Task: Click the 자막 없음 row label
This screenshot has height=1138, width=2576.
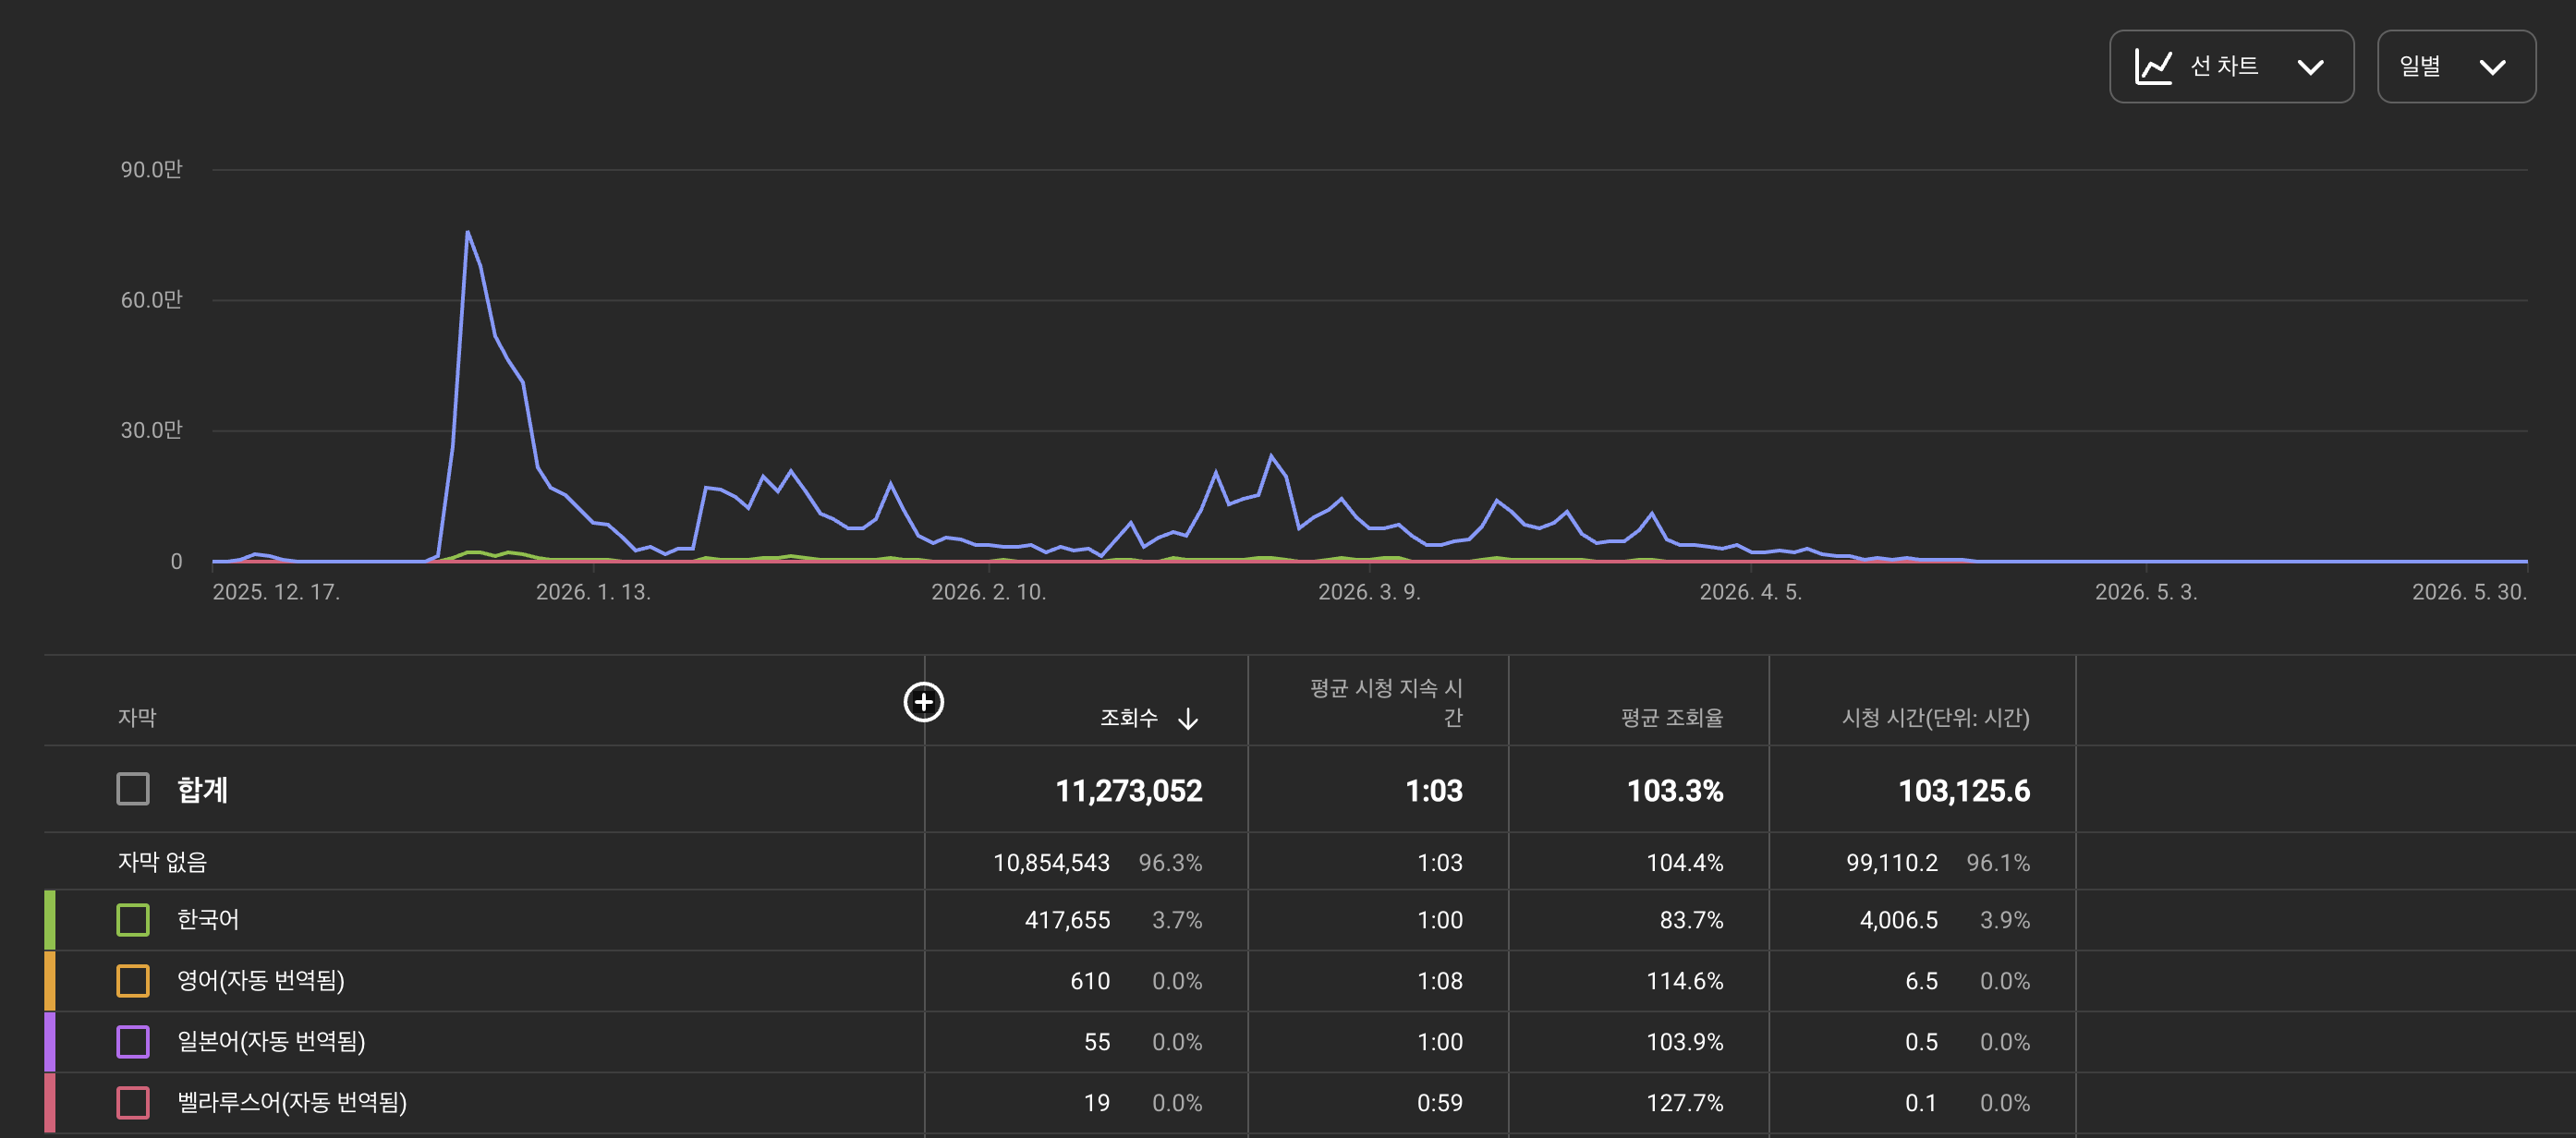Action: click(x=162, y=862)
